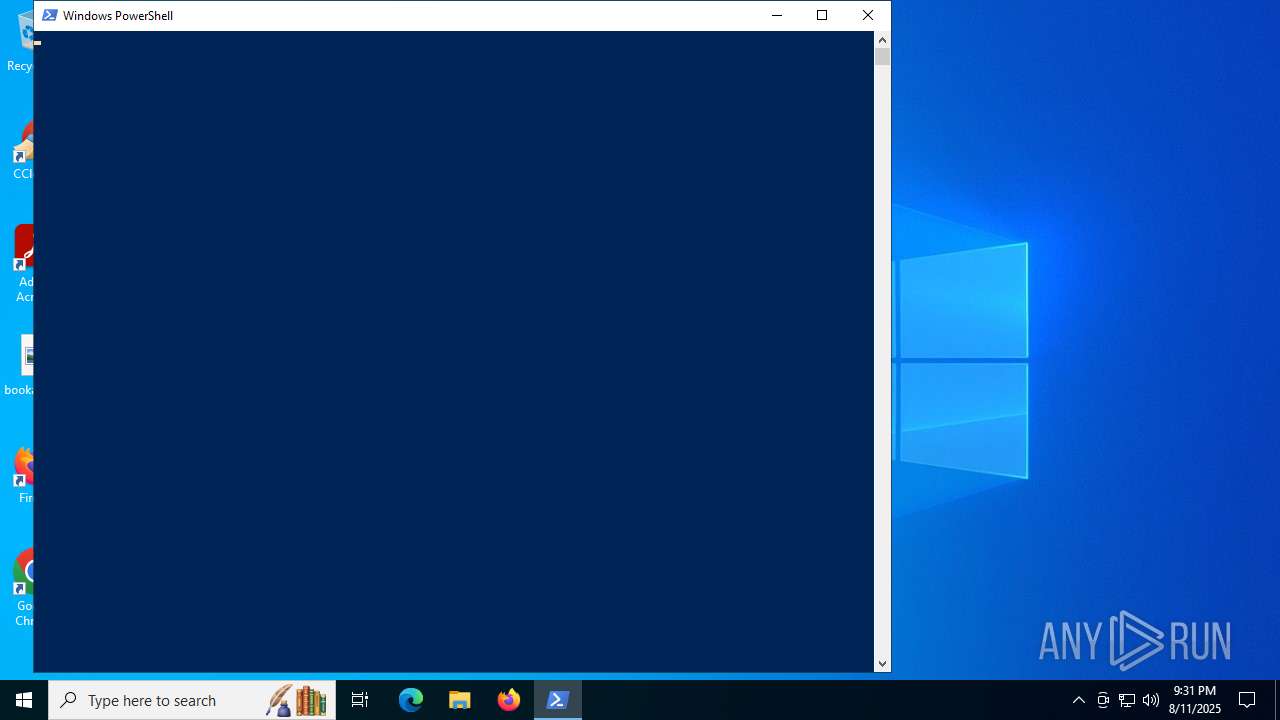
Task: Open the Action Center notifications icon
Action: [1247, 700]
